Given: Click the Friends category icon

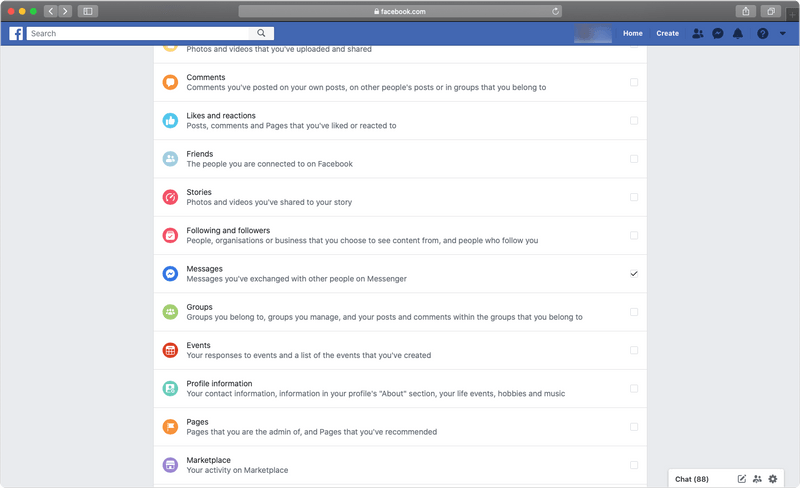Looking at the screenshot, I should pyautogui.click(x=170, y=159).
